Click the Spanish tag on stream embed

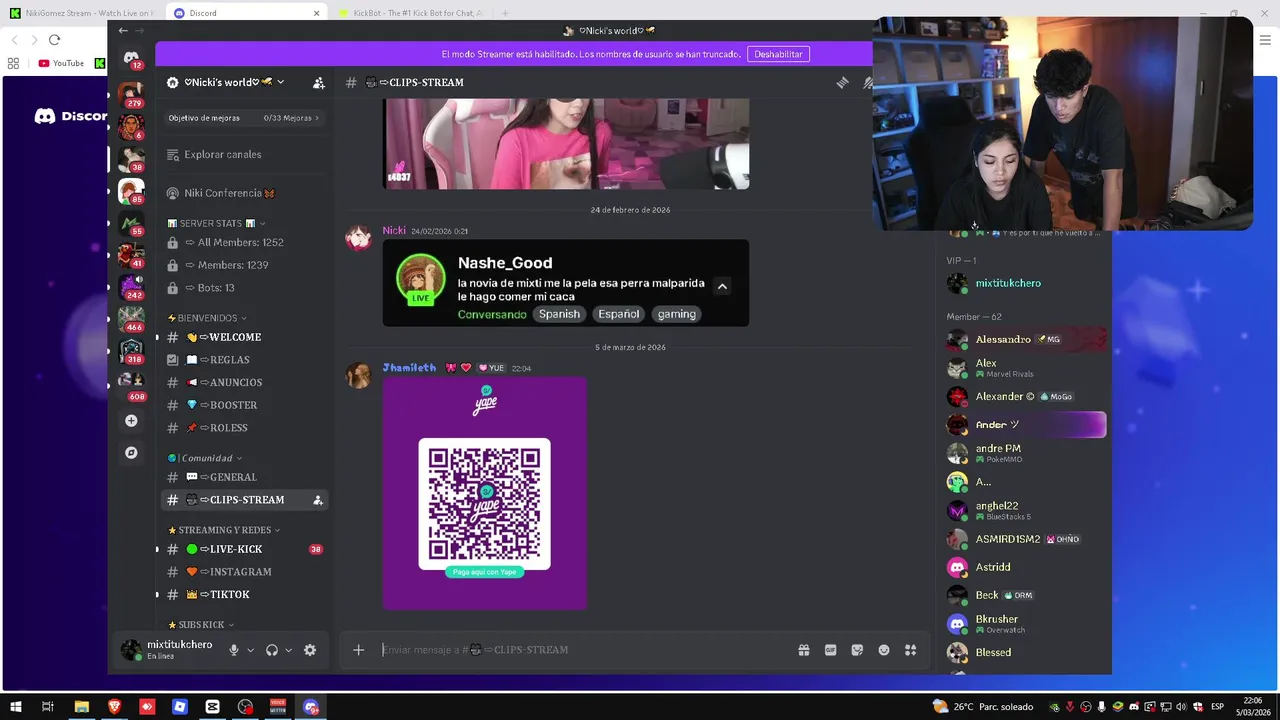tap(559, 314)
